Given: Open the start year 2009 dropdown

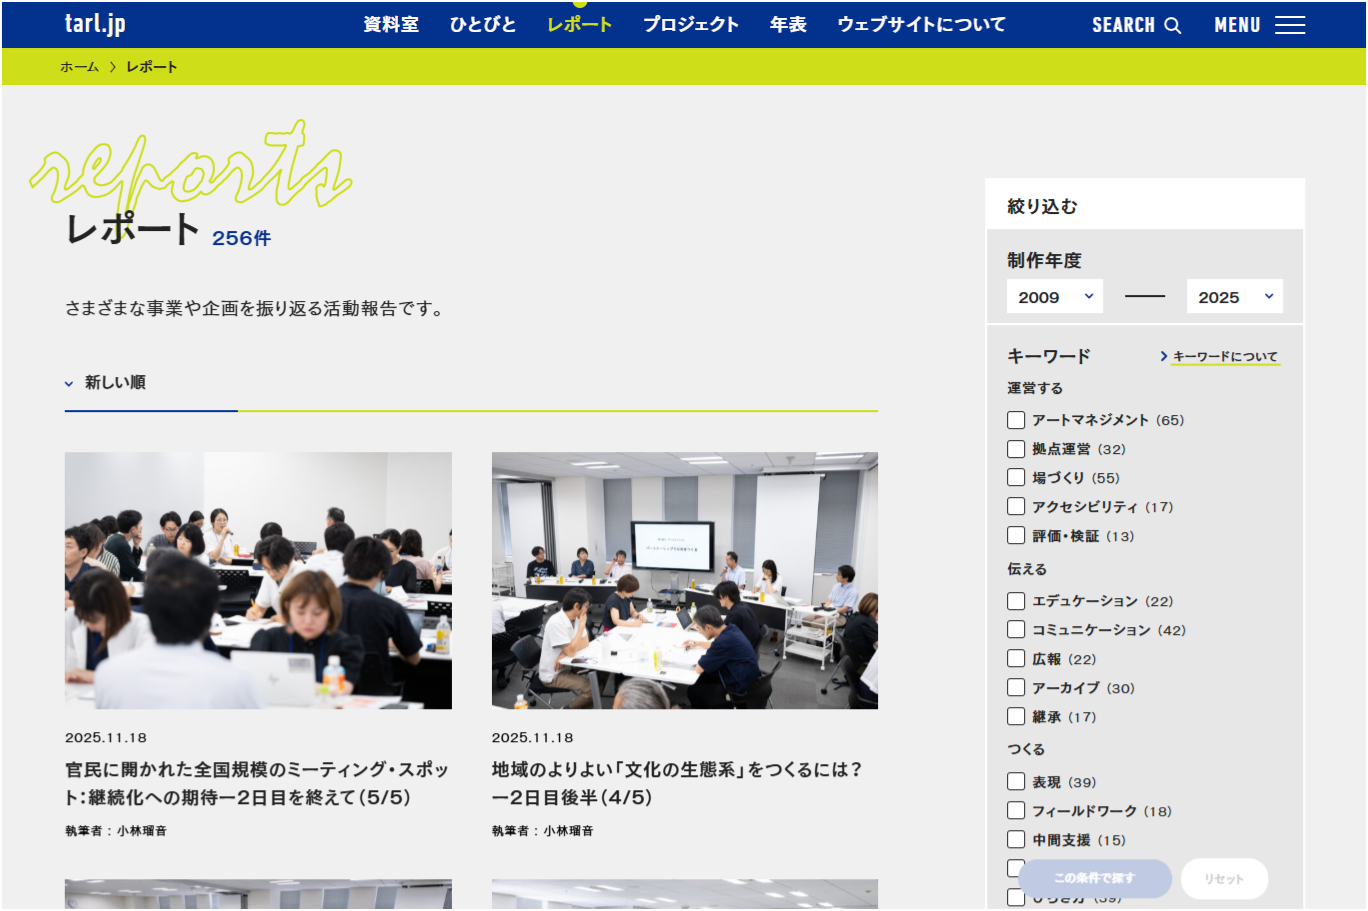Looking at the screenshot, I should [1054, 297].
